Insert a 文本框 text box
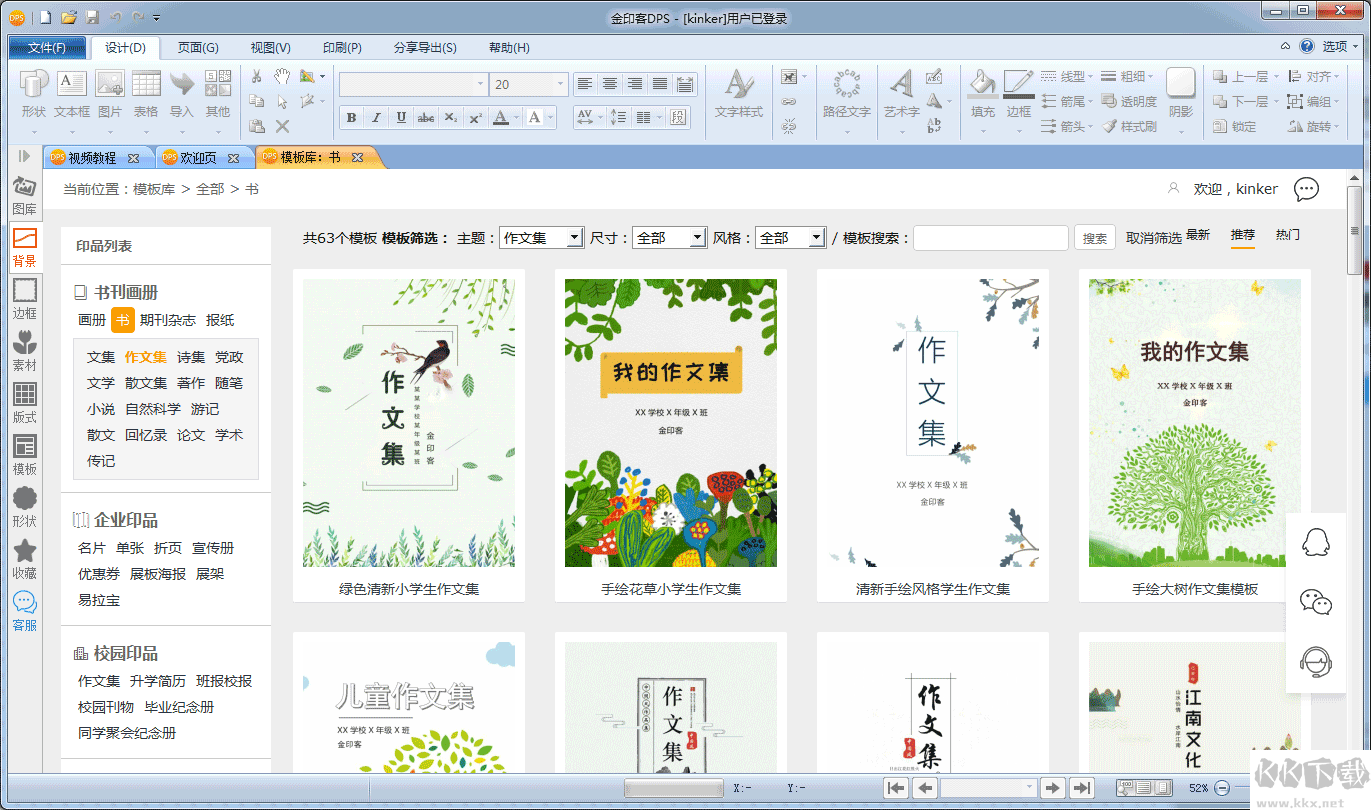 click(x=72, y=94)
